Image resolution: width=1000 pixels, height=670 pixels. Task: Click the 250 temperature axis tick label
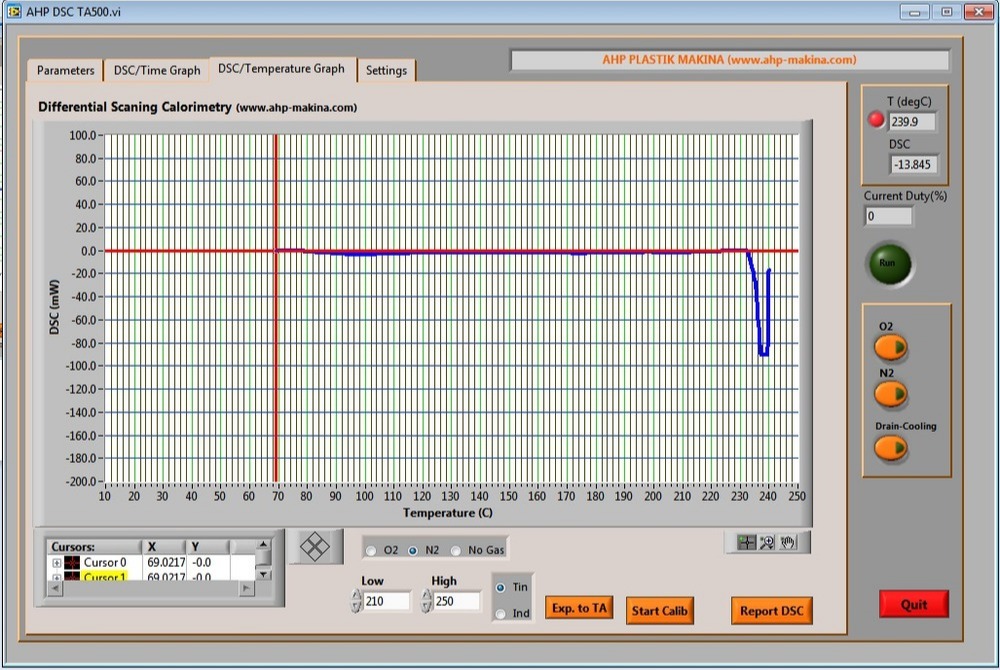point(797,496)
